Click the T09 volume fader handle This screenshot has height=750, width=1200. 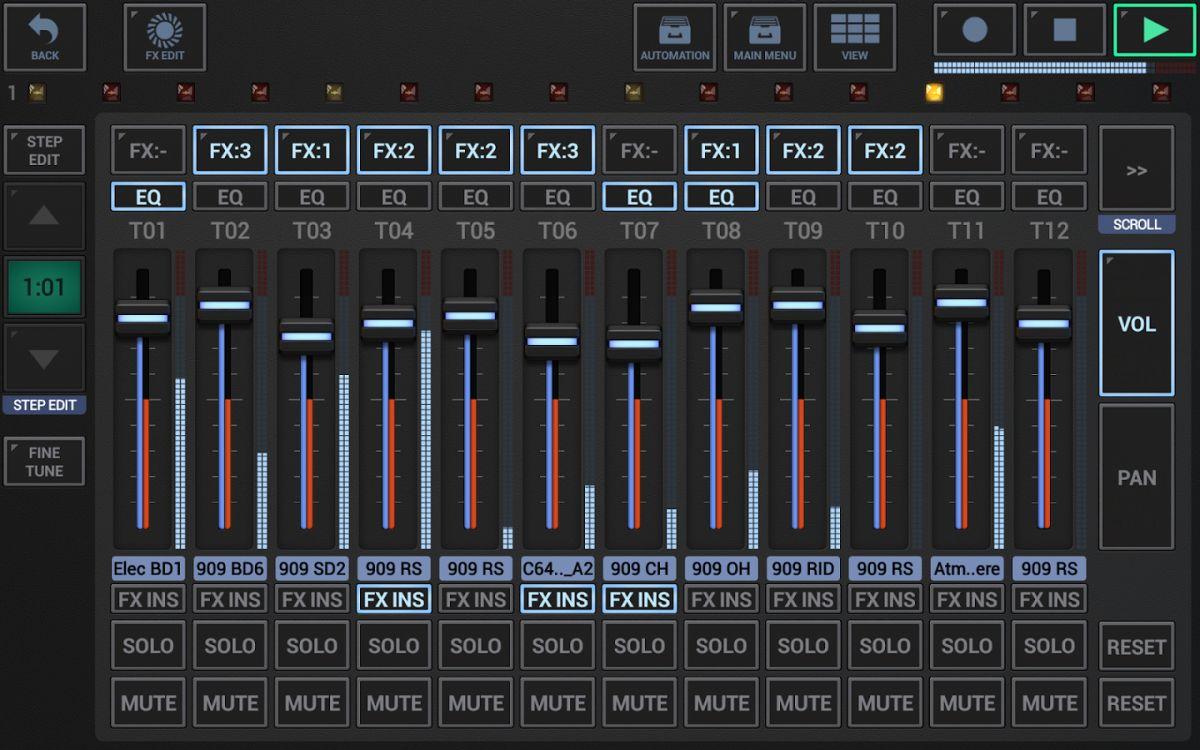(x=799, y=305)
